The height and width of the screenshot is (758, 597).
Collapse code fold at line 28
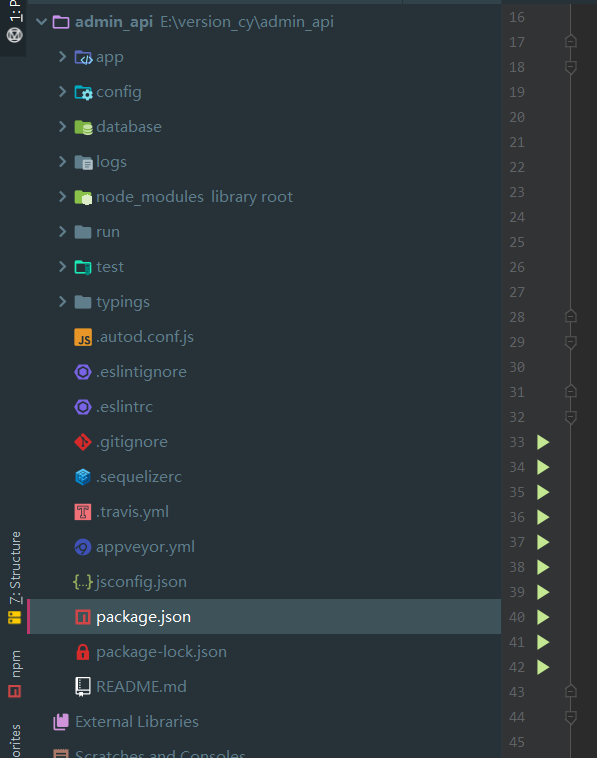pyautogui.click(x=570, y=317)
